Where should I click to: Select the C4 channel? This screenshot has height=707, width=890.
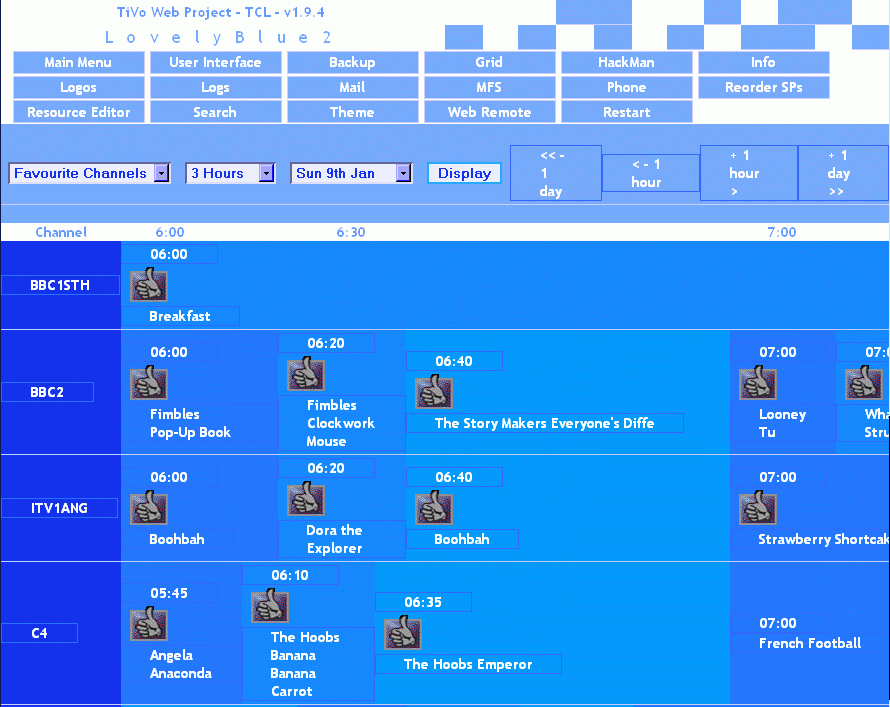(39, 633)
